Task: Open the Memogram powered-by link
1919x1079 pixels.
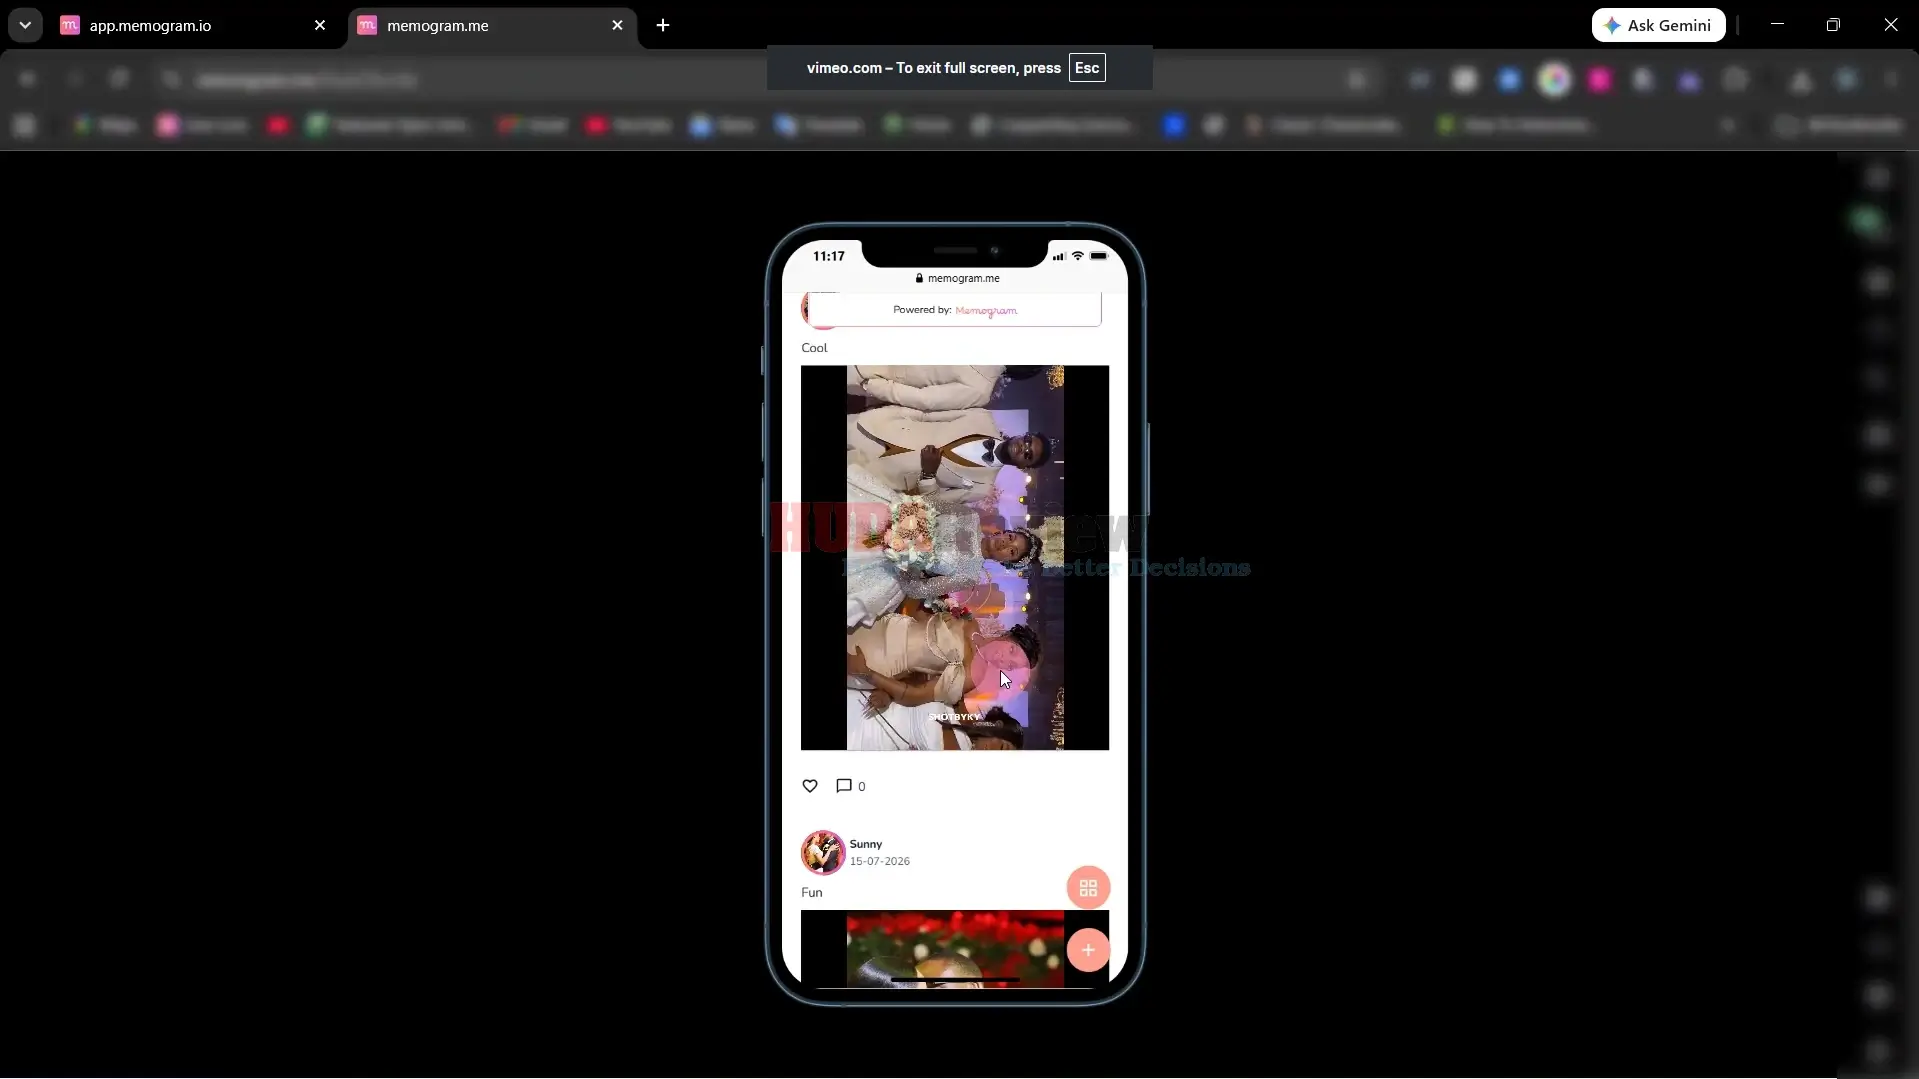Action: click(986, 310)
